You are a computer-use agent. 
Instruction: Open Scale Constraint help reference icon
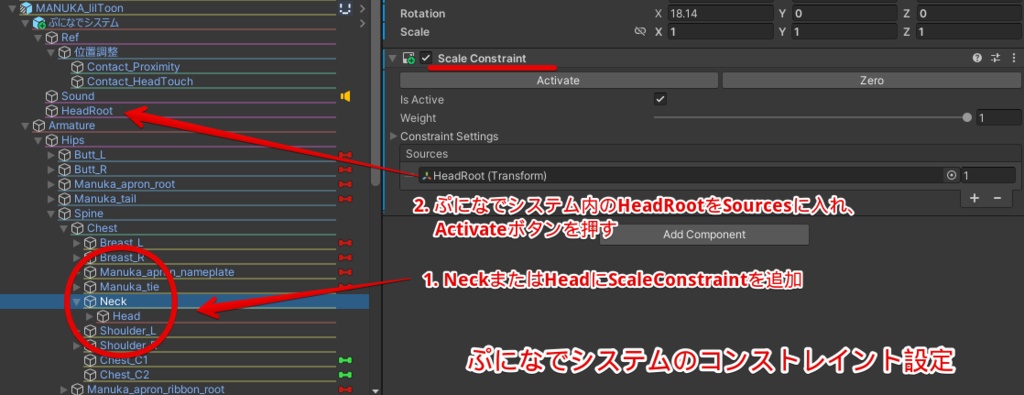(977, 58)
